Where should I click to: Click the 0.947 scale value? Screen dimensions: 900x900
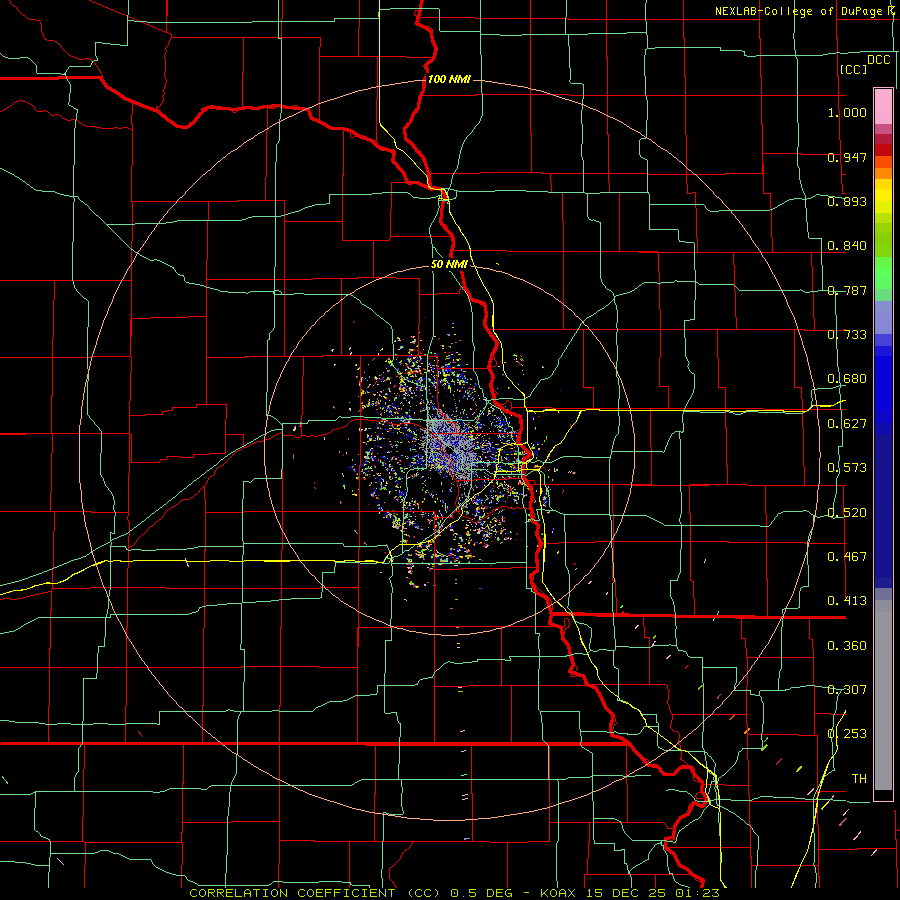pyautogui.click(x=847, y=157)
